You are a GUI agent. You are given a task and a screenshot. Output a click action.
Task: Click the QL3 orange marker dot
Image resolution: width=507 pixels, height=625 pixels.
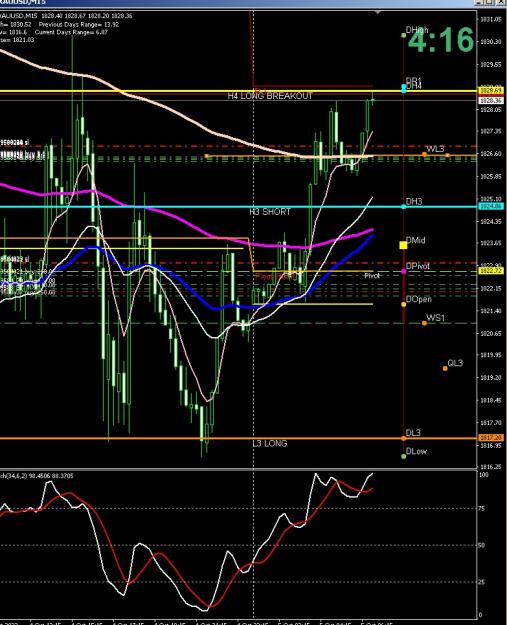(x=445, y=368)
